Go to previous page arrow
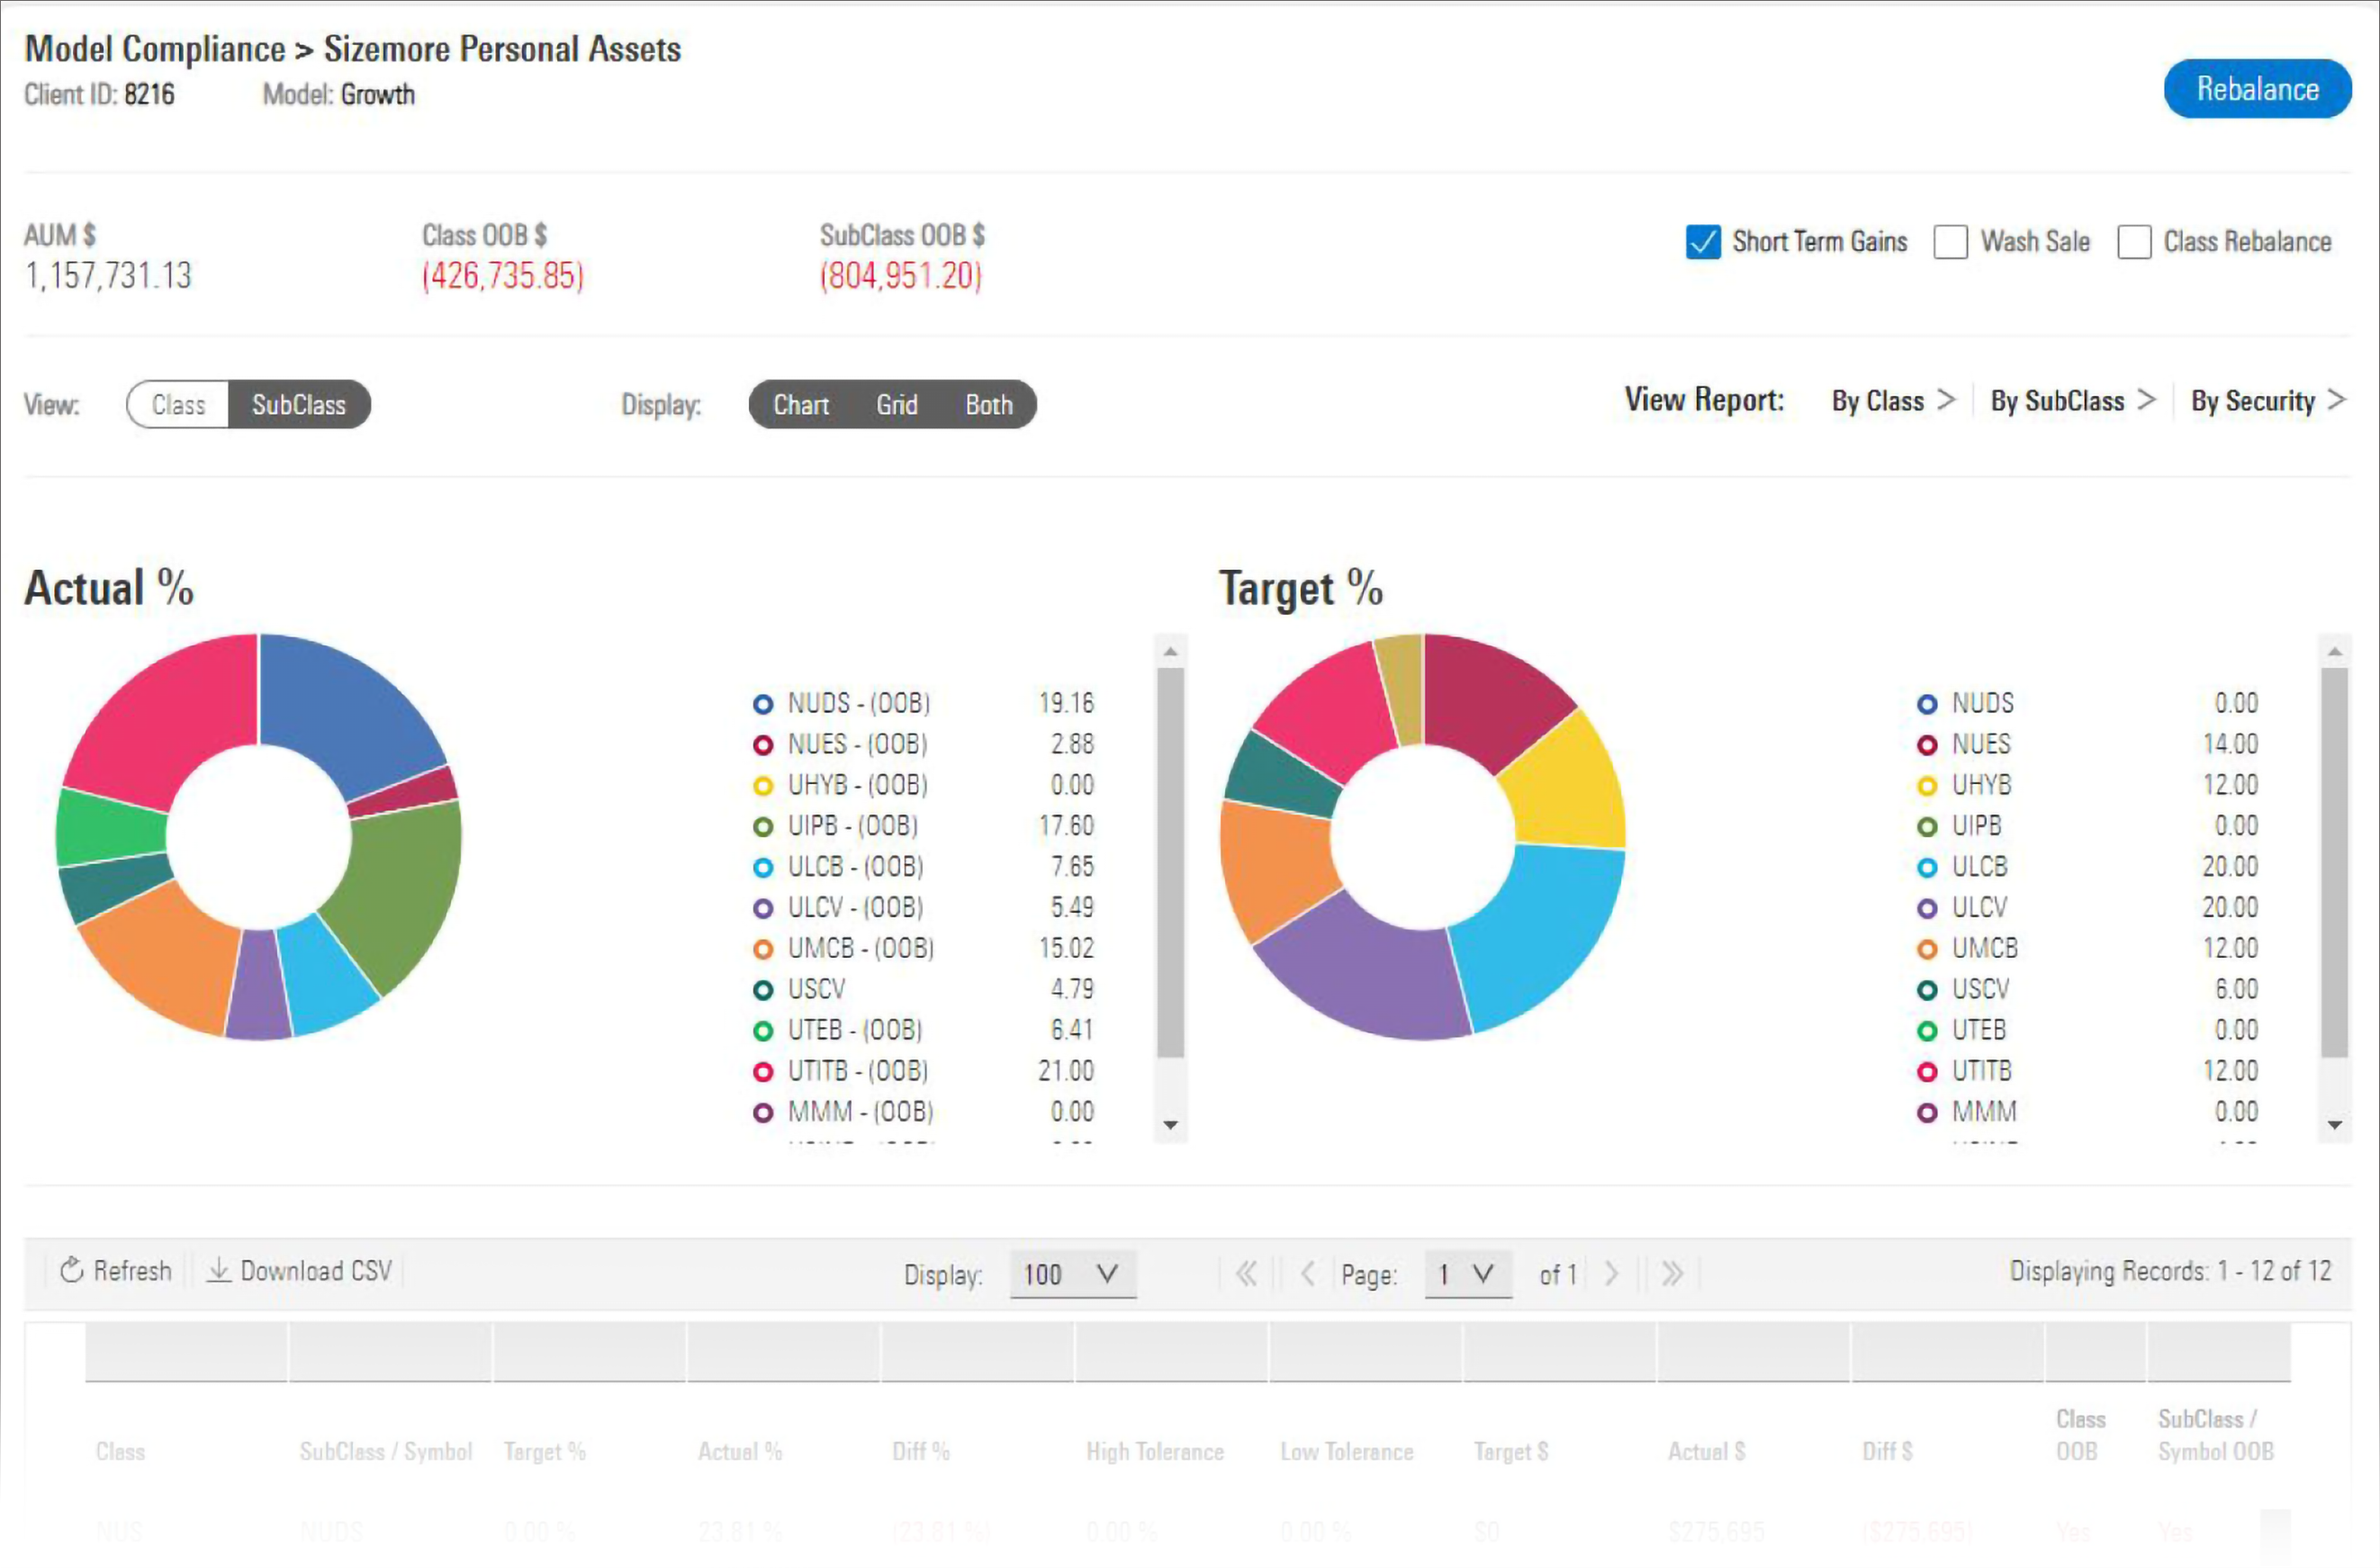 [x=1307, y=1273]
